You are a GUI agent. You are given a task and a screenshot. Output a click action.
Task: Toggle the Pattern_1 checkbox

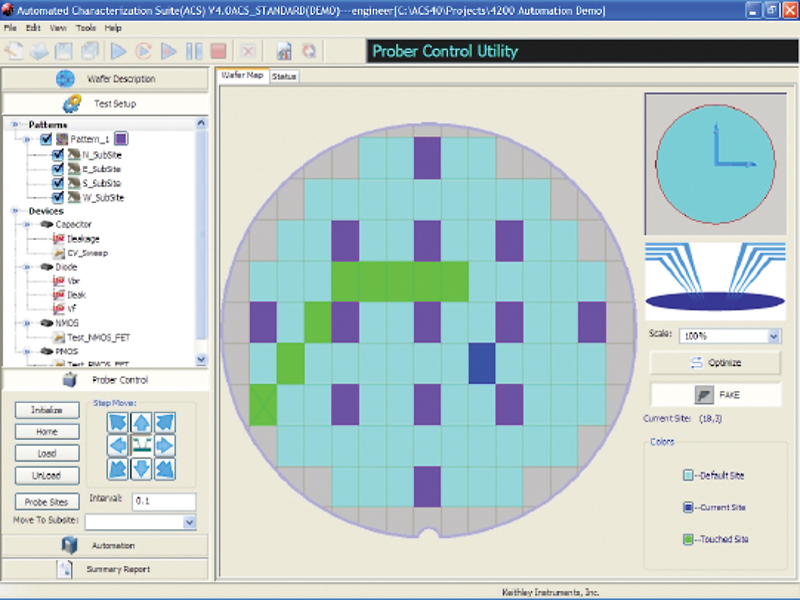tap(45, 140)
